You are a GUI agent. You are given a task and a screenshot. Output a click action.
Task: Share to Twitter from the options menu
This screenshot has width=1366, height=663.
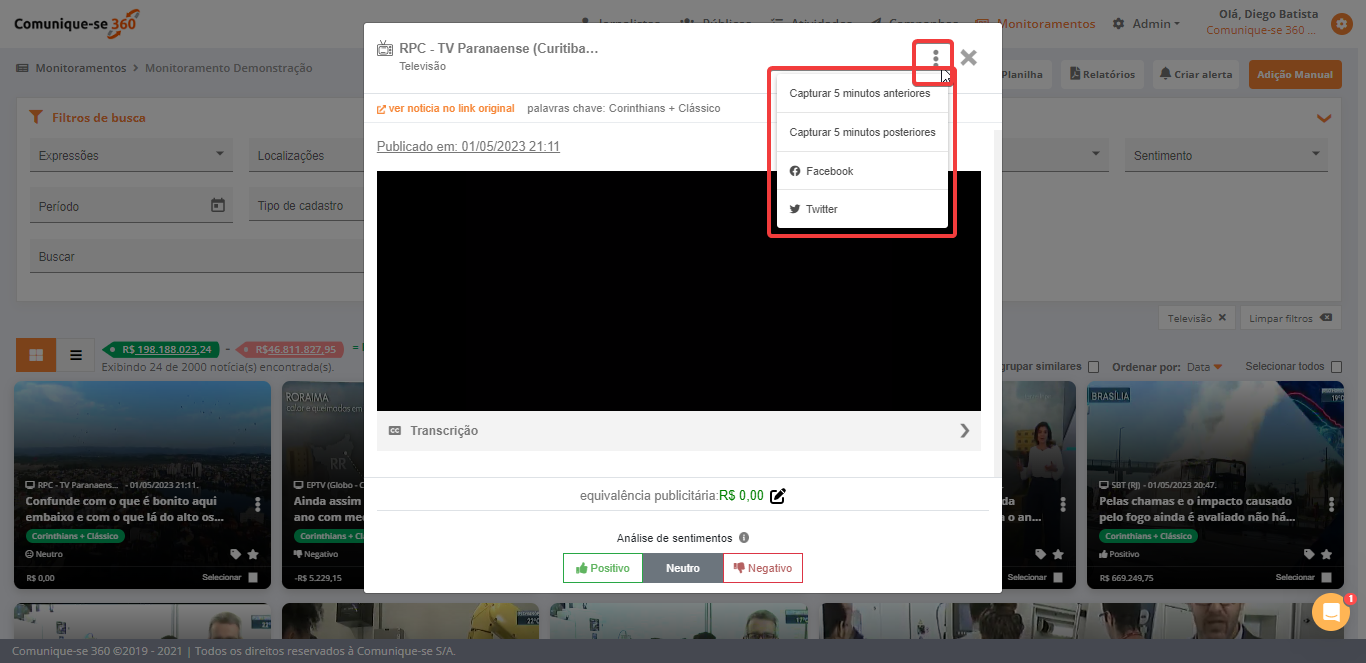(862, 209)
